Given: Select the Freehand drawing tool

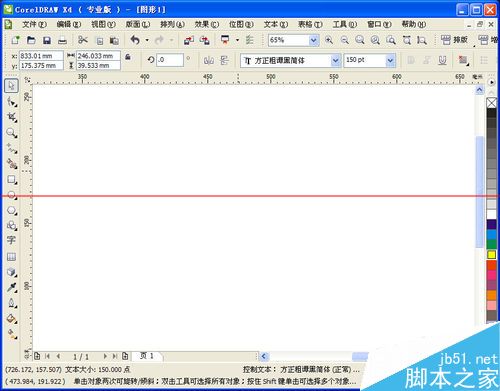Looking at the screenshot, I should pos(11,148).
